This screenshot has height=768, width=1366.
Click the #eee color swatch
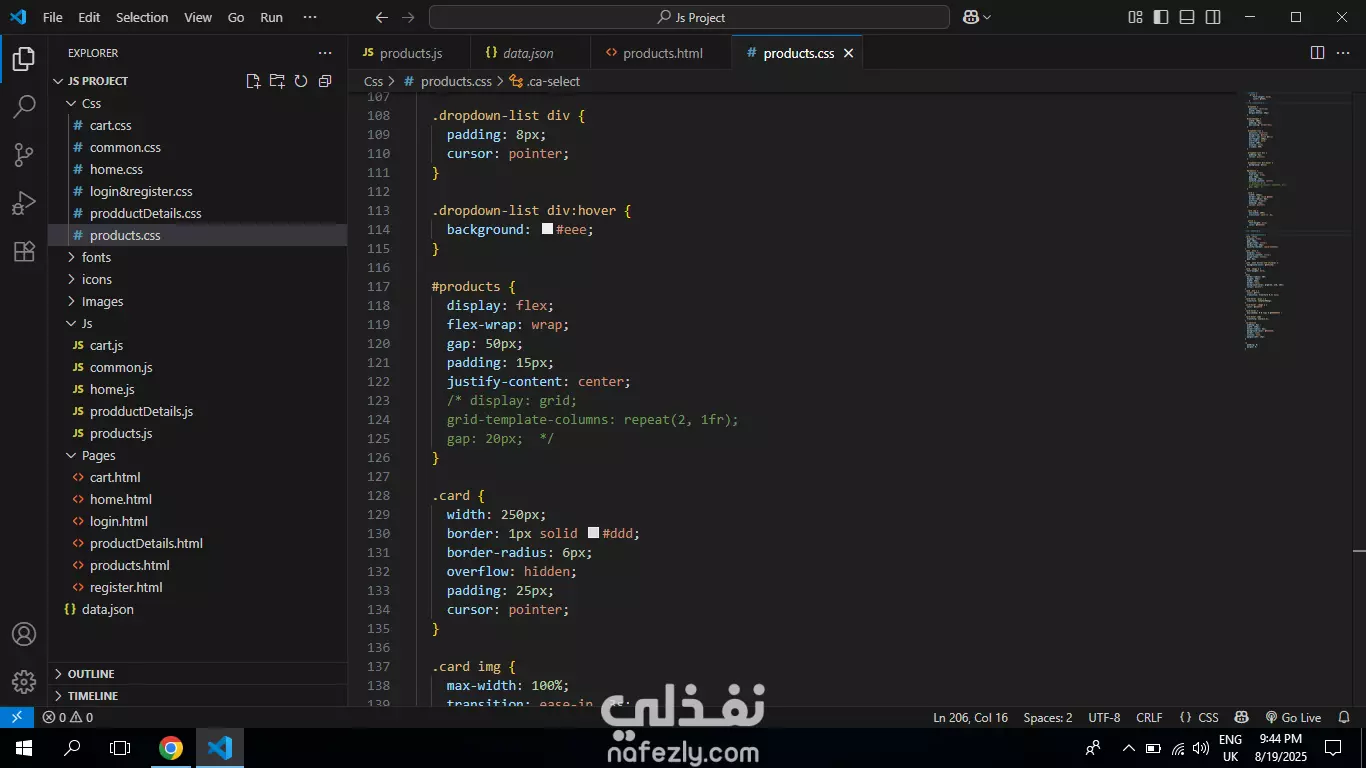pyautogui.click(x=547, y=229)
